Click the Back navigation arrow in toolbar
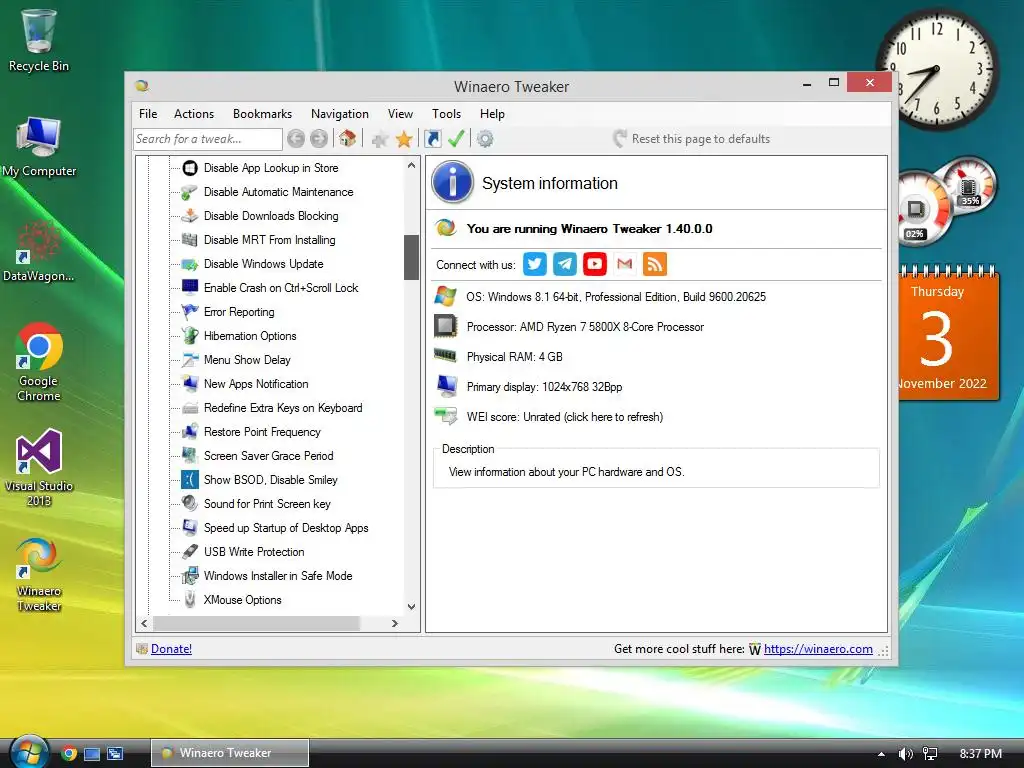Screen dimensions: 1024x768 [x=296, y=138]
